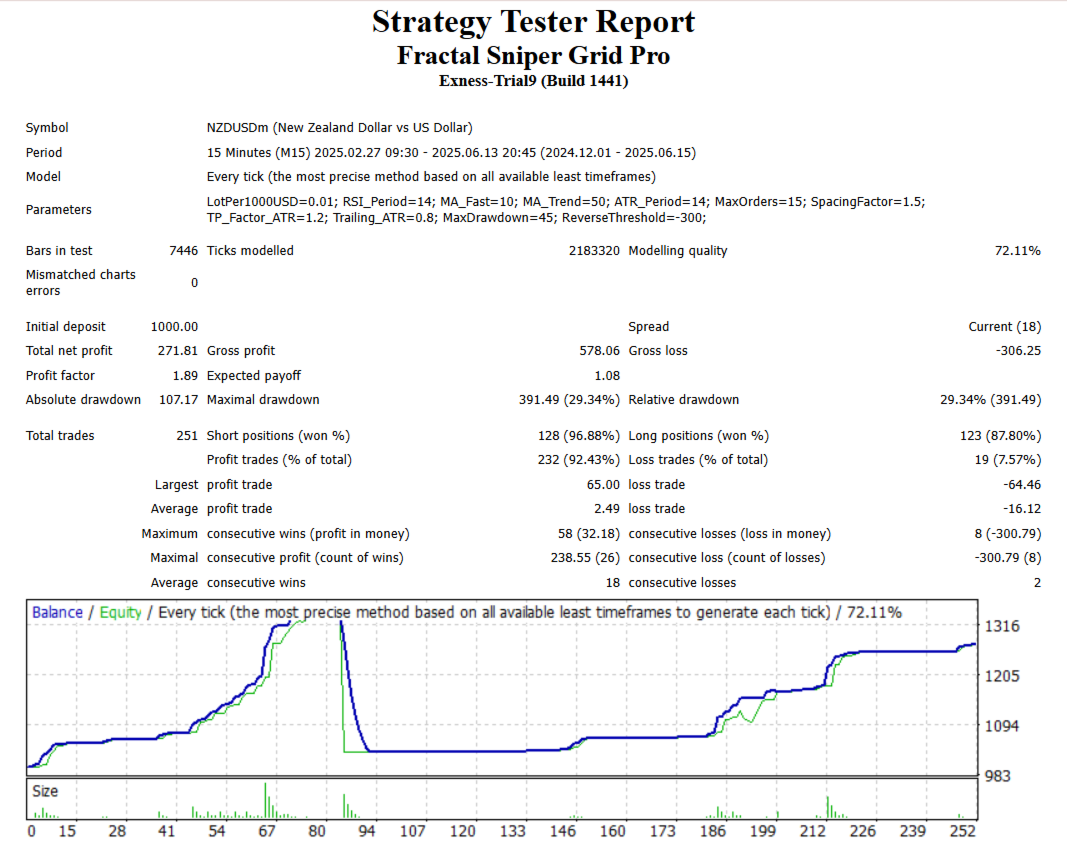
Task: Click the chart y-axis label '1094'
Action: click(1002, 726)
